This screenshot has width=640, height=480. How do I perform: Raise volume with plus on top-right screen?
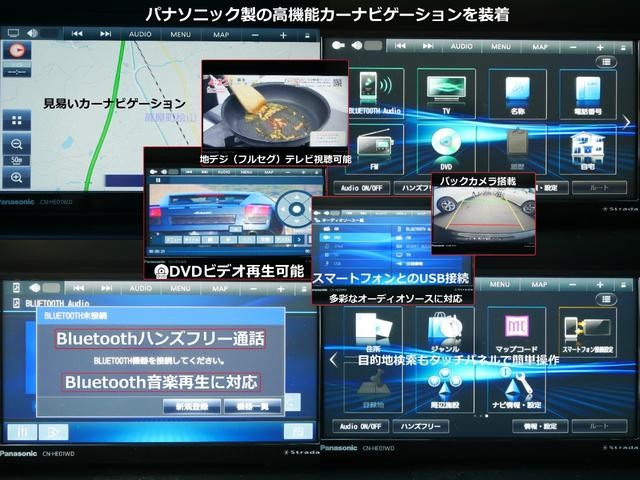[x=600, y=47]
